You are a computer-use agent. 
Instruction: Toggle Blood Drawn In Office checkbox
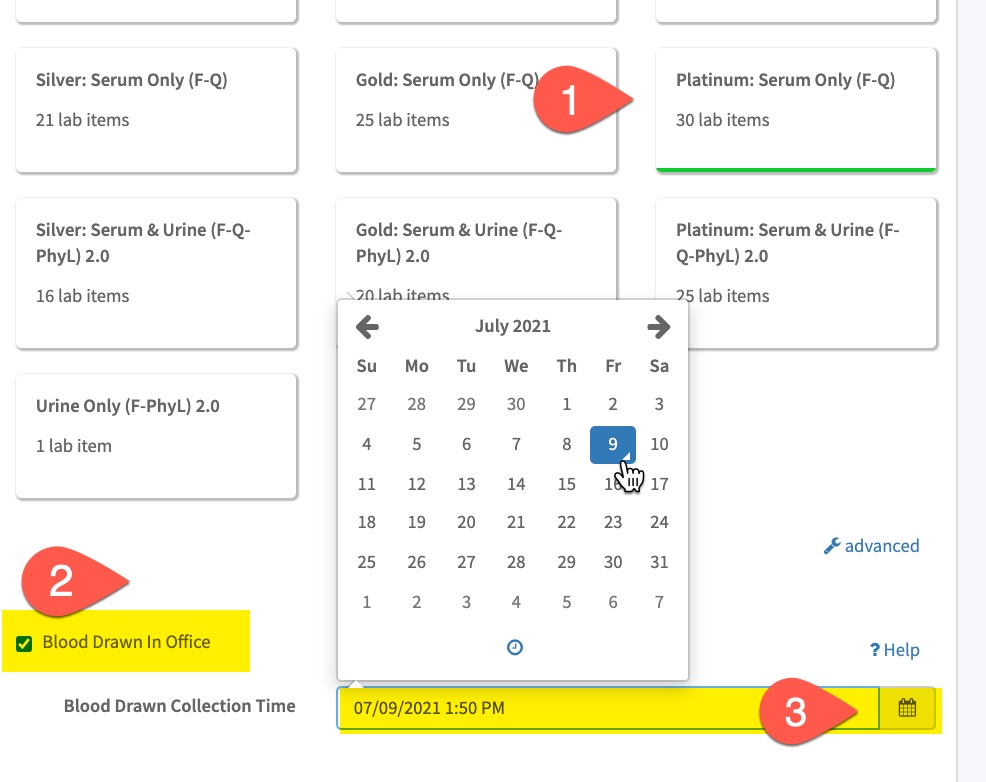24,643
